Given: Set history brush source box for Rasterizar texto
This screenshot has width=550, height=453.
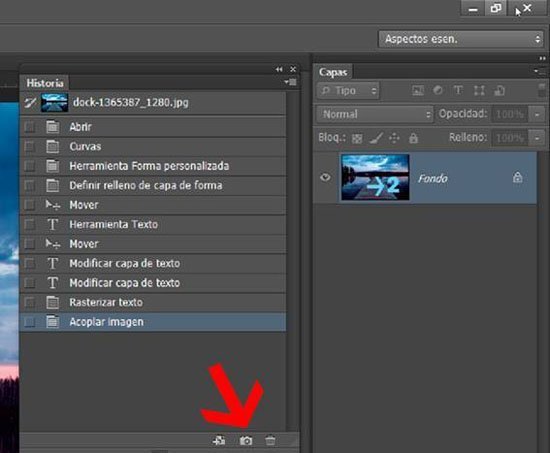Looking at the screenshot, I should (x=30, y=302).
